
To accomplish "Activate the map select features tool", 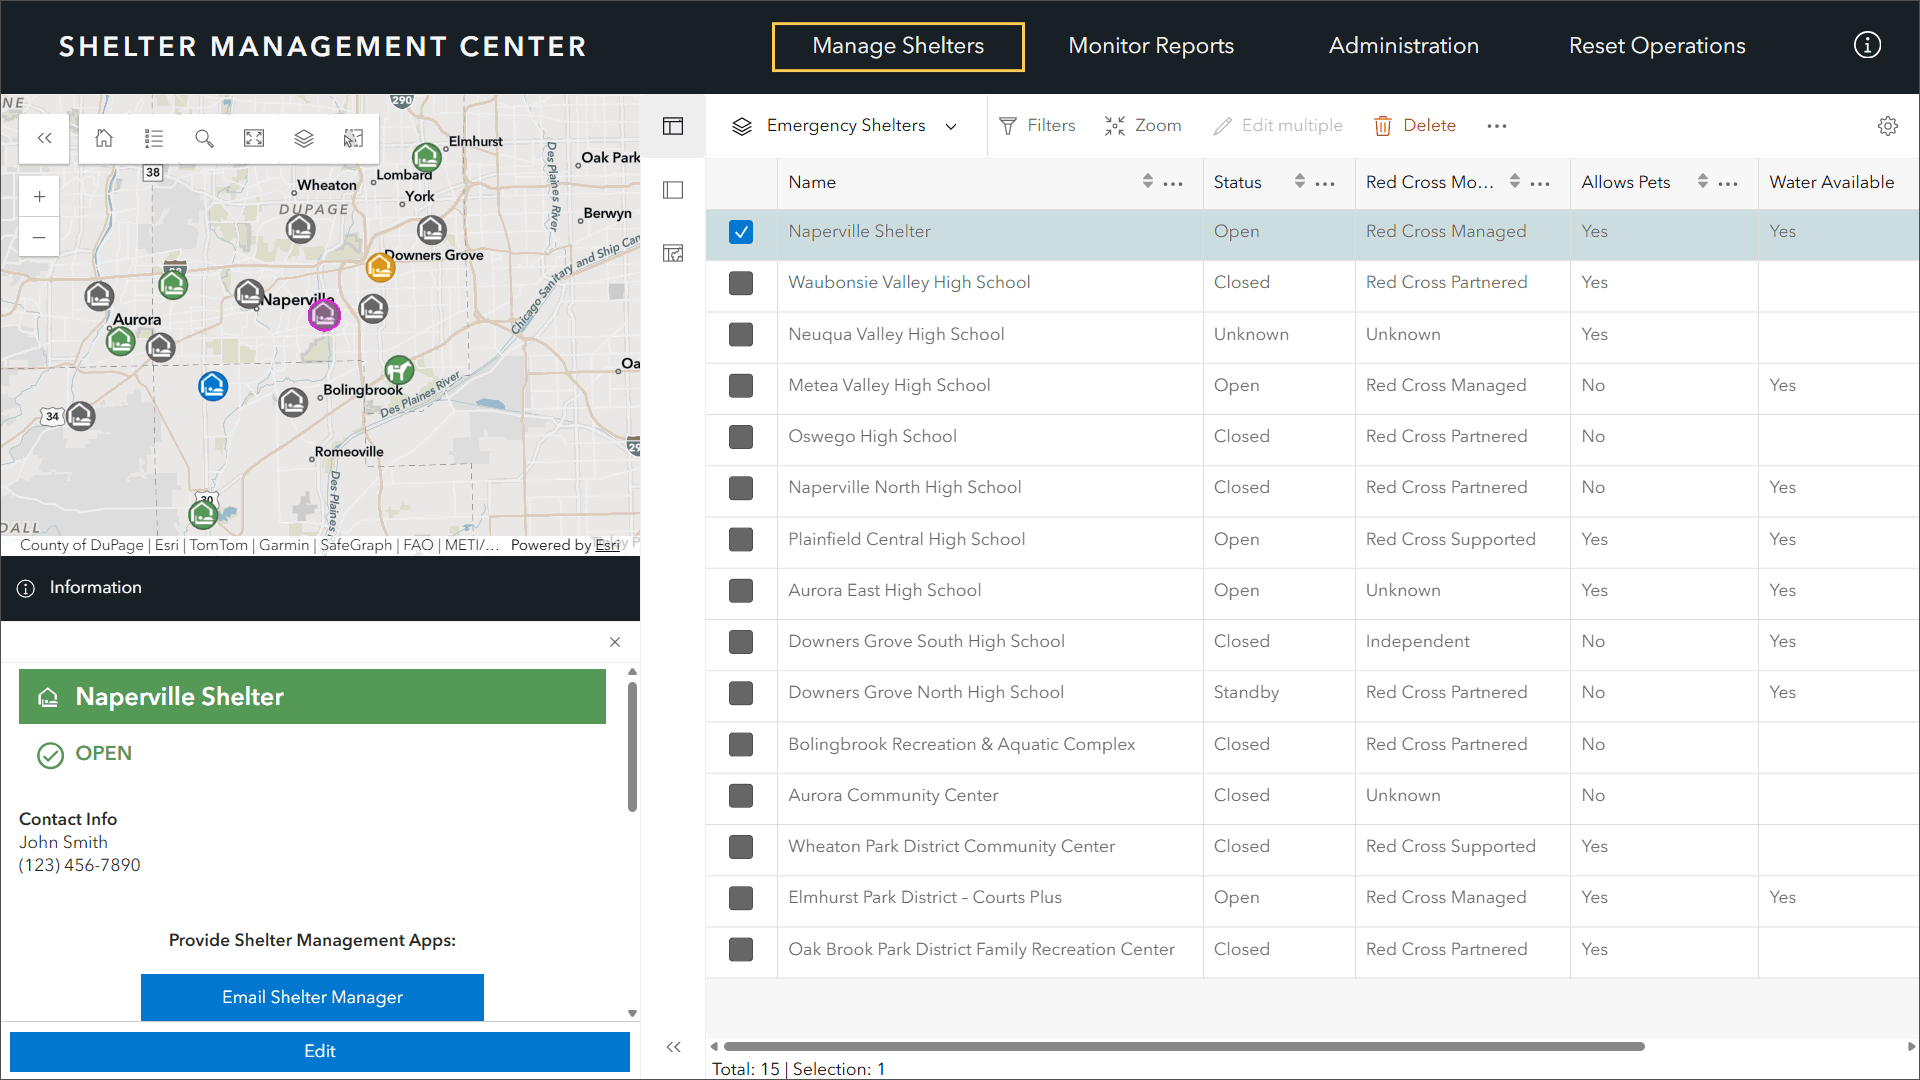I will (x=354, y=138).
